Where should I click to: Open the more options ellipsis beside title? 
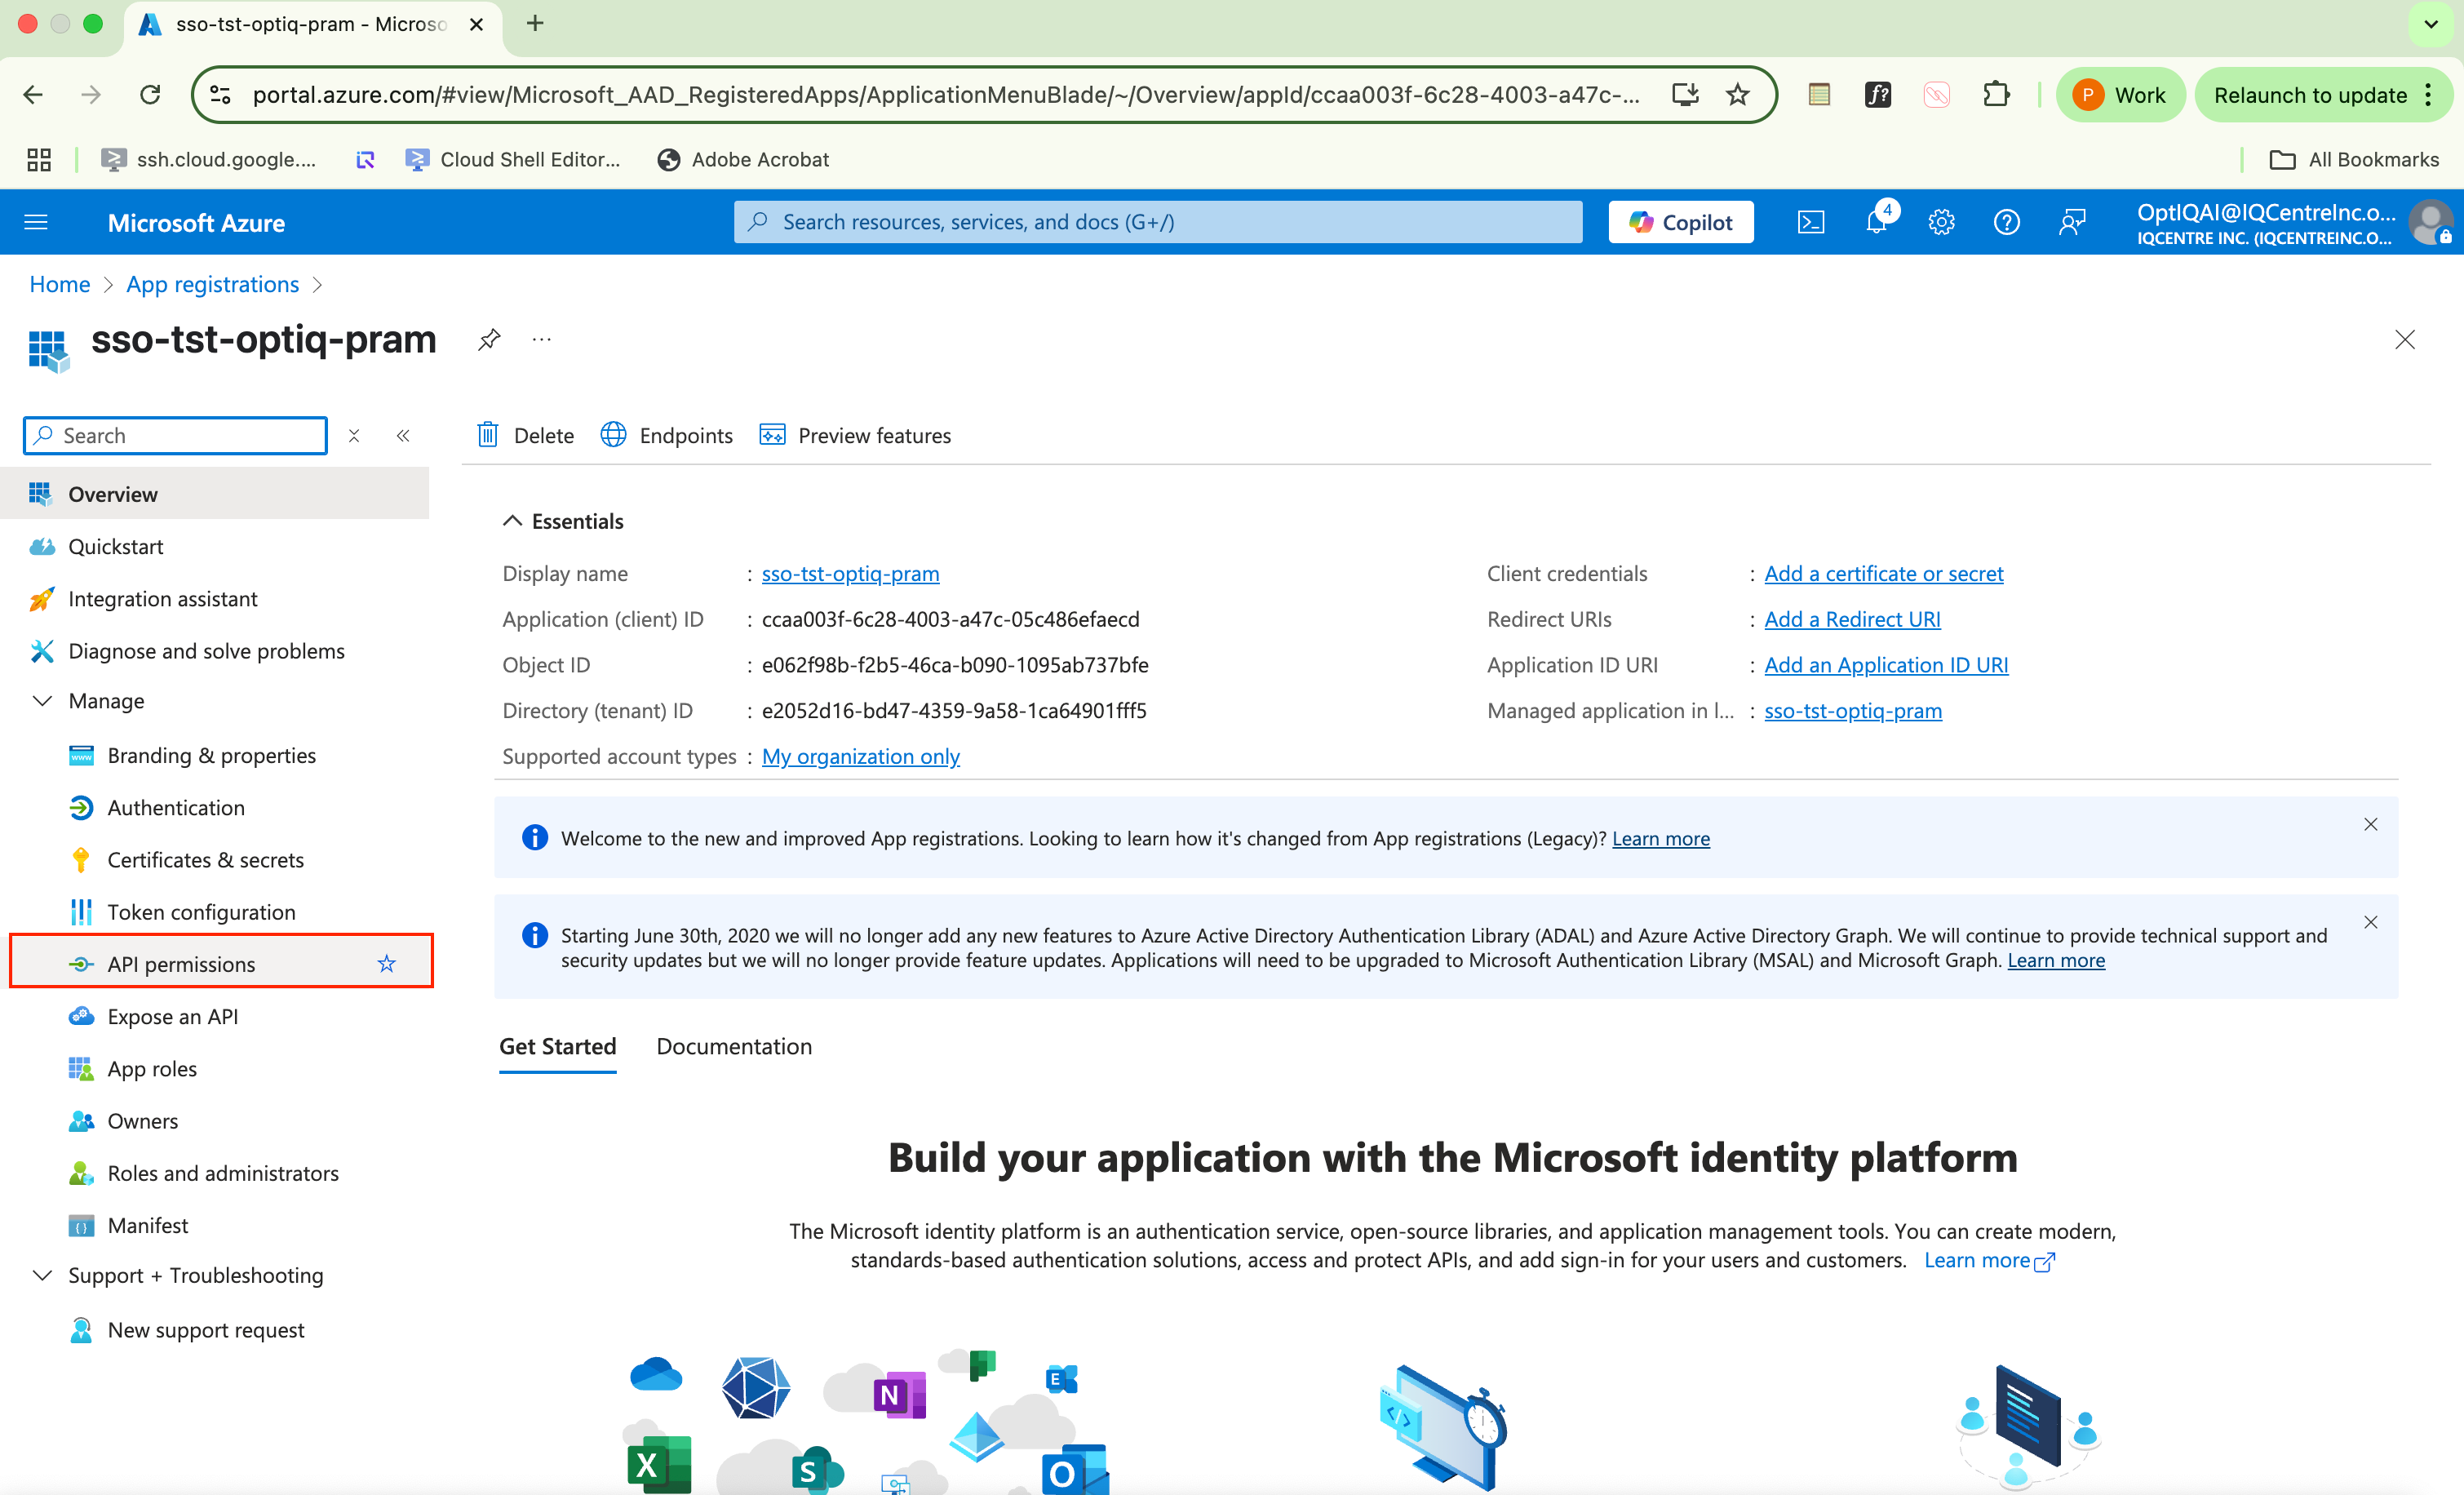542,340
